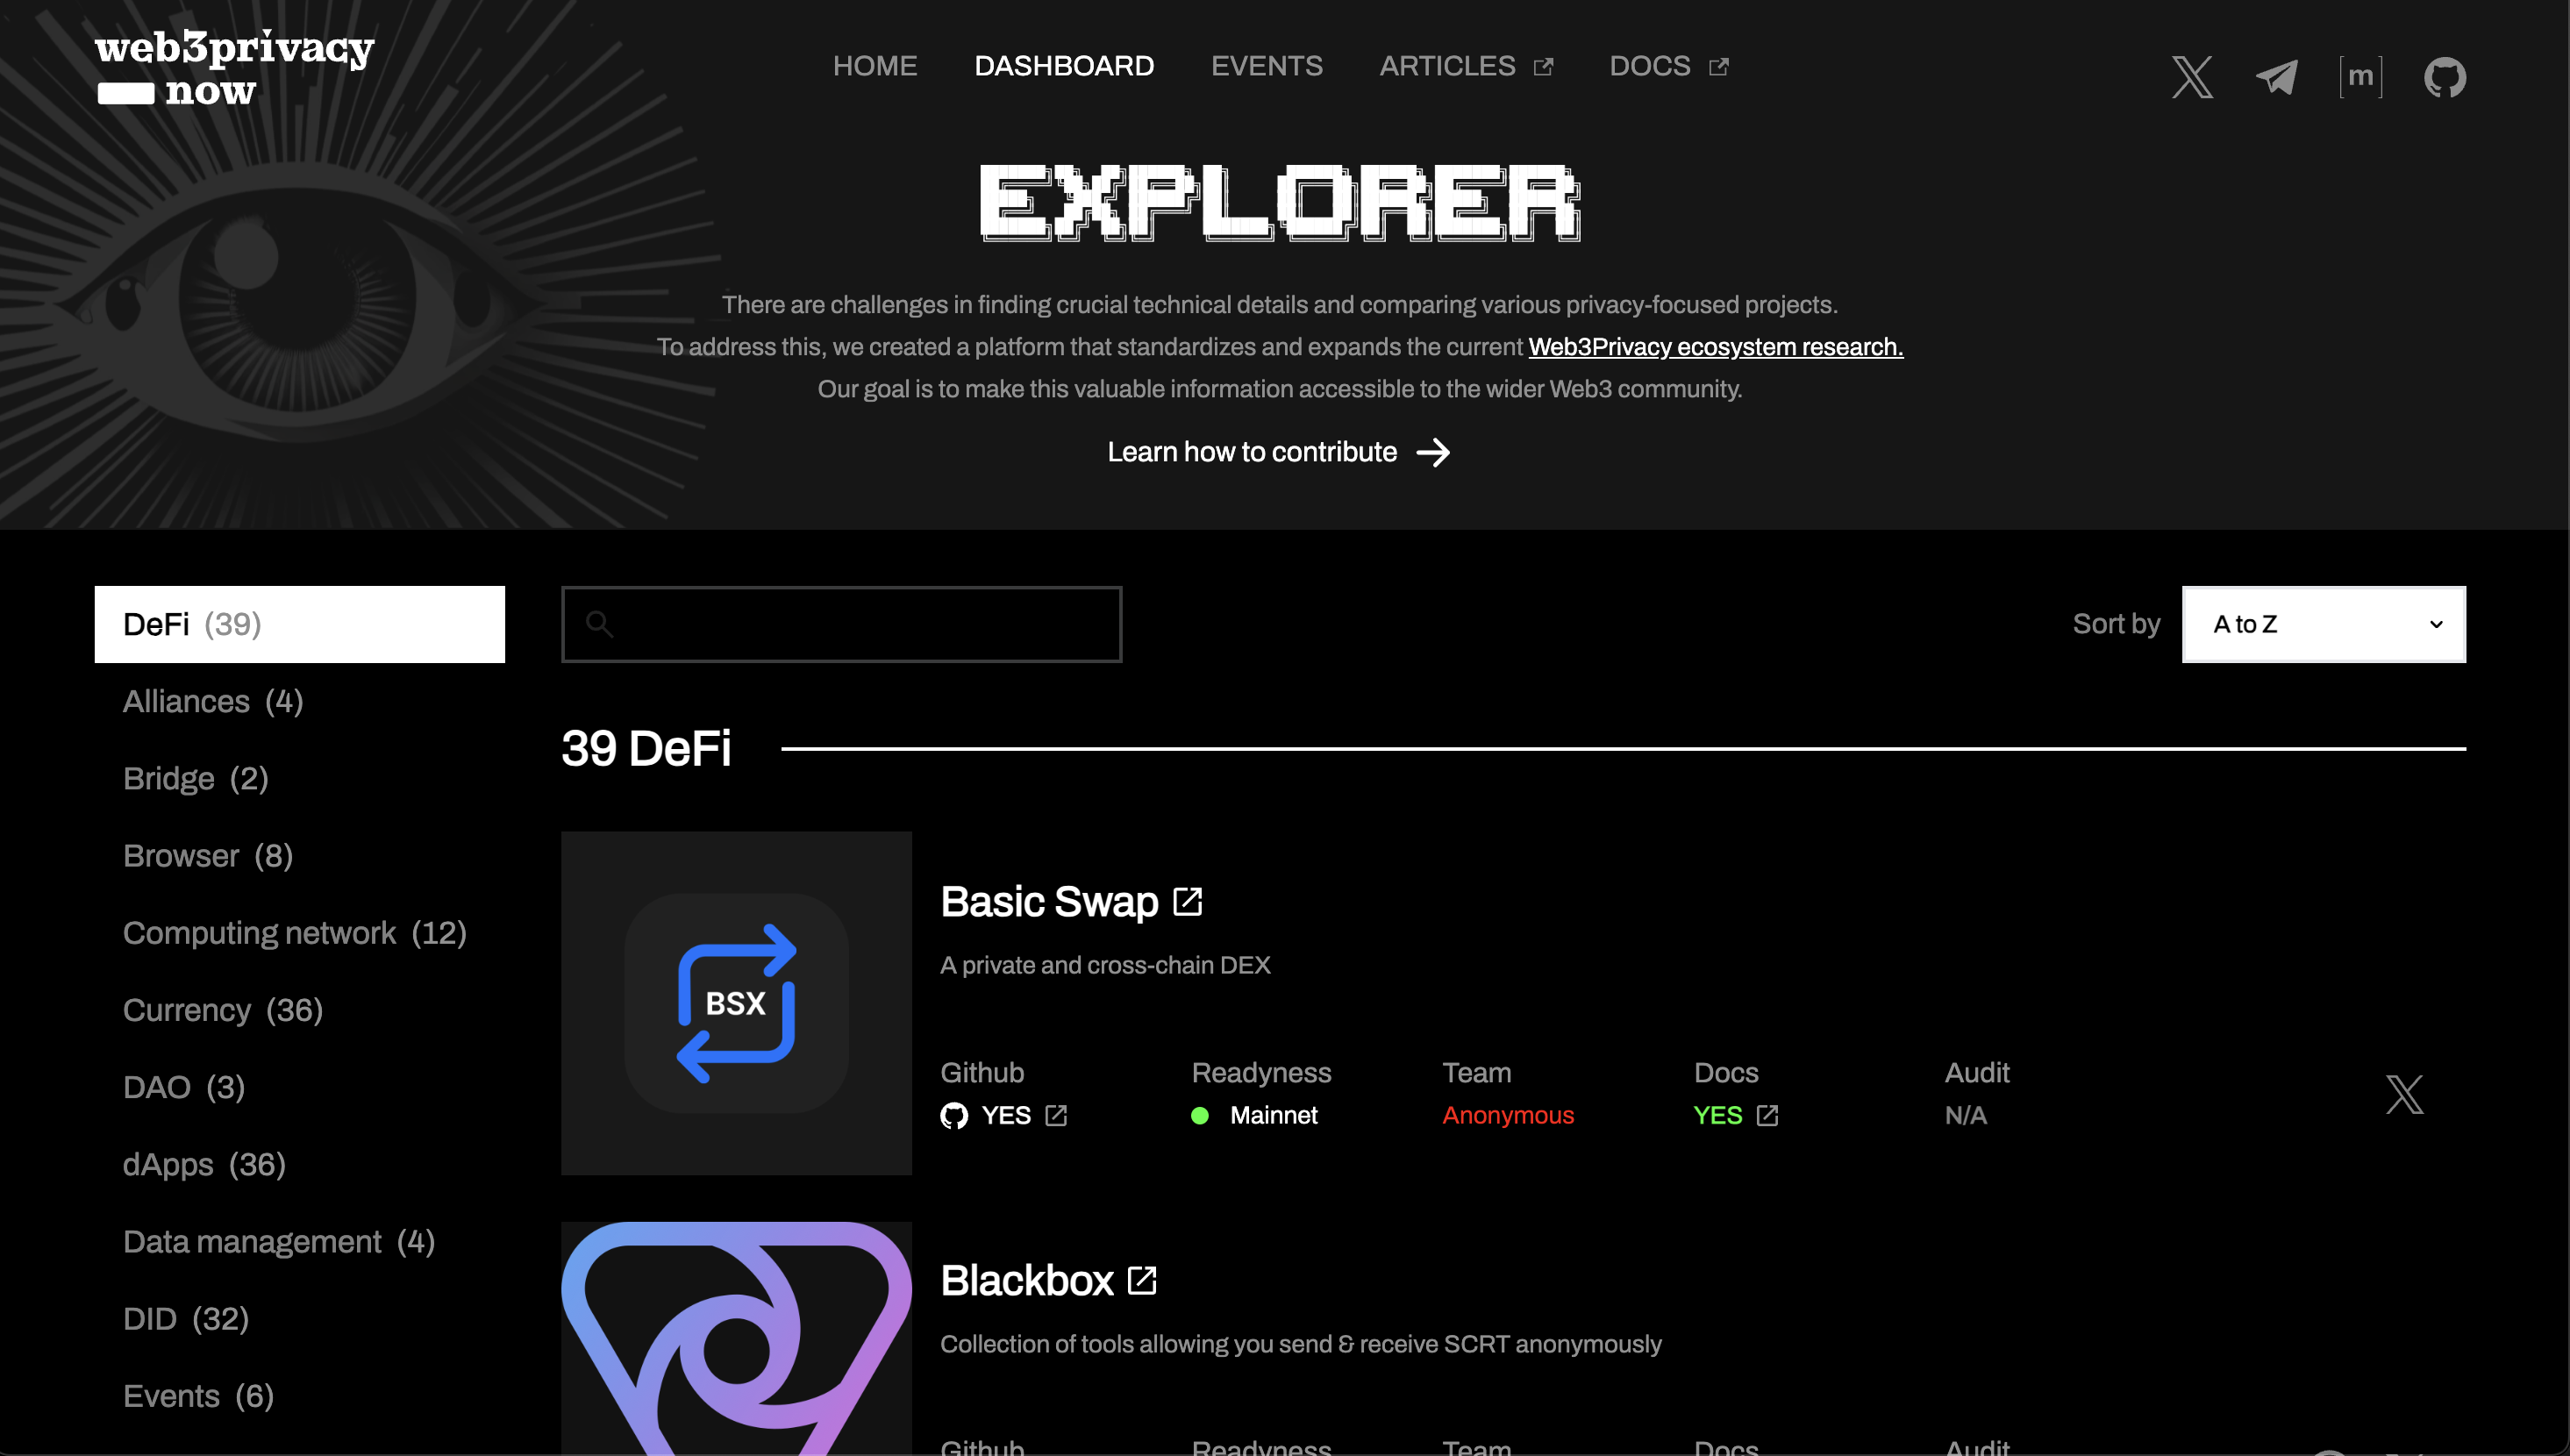Click the external link icon beside DOCS
The width and height of the screenshot is (2570, 1456).
click(x=1718, y=66)
